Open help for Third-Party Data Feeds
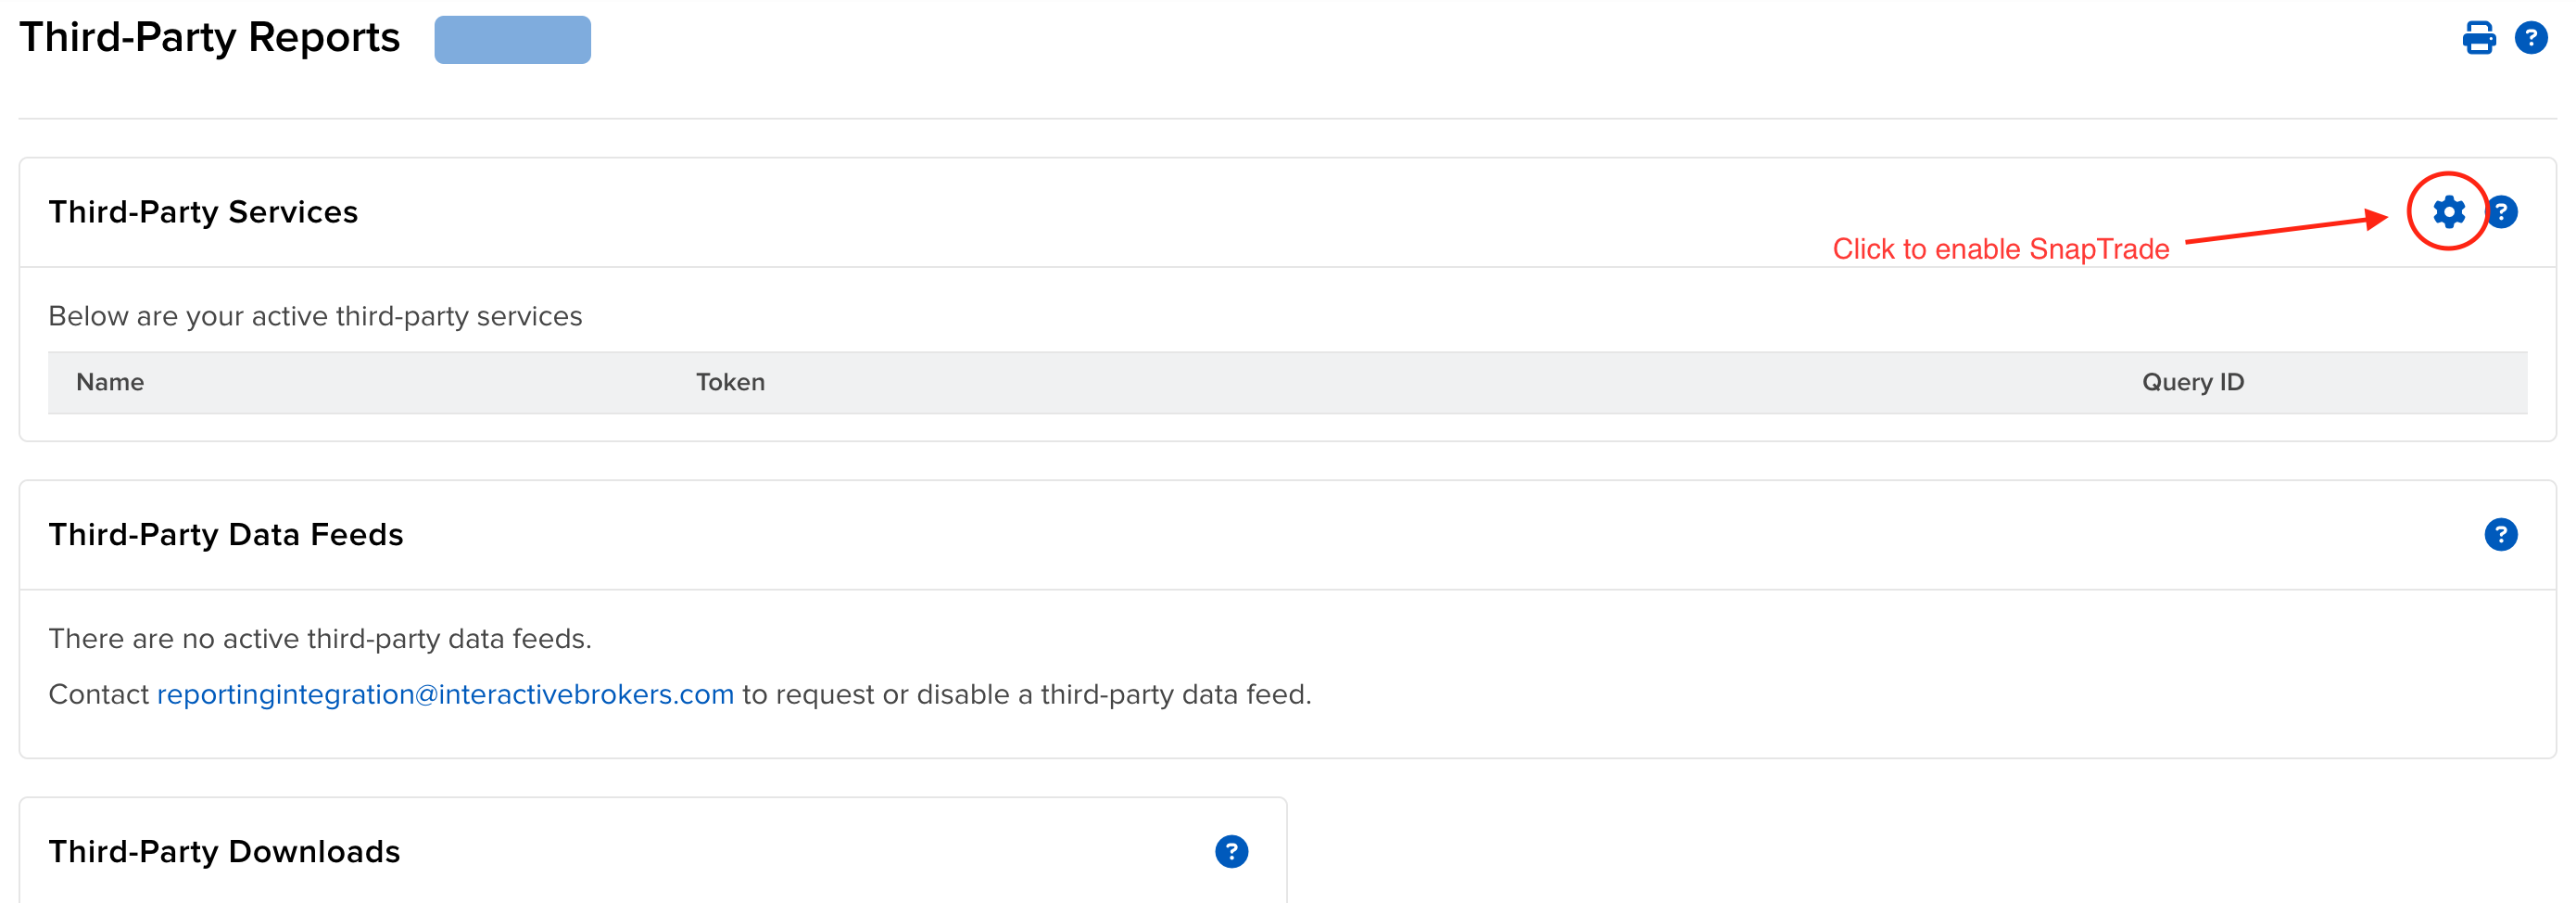This screenshot has width=2576, height=903. point(2500,534)
